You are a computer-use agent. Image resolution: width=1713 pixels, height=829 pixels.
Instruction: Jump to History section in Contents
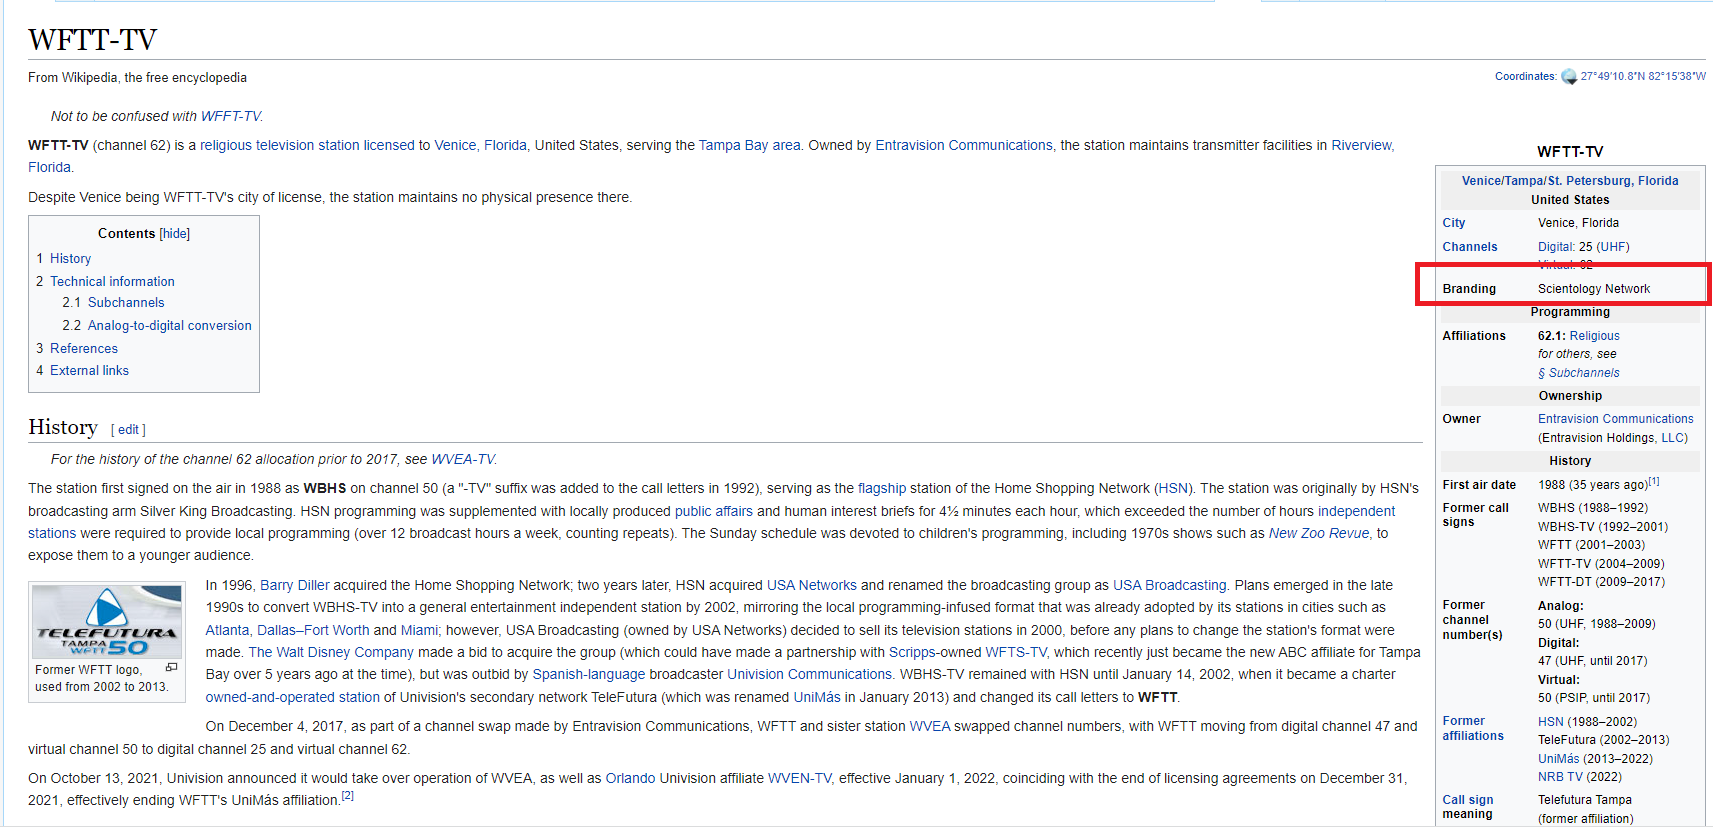70,259
